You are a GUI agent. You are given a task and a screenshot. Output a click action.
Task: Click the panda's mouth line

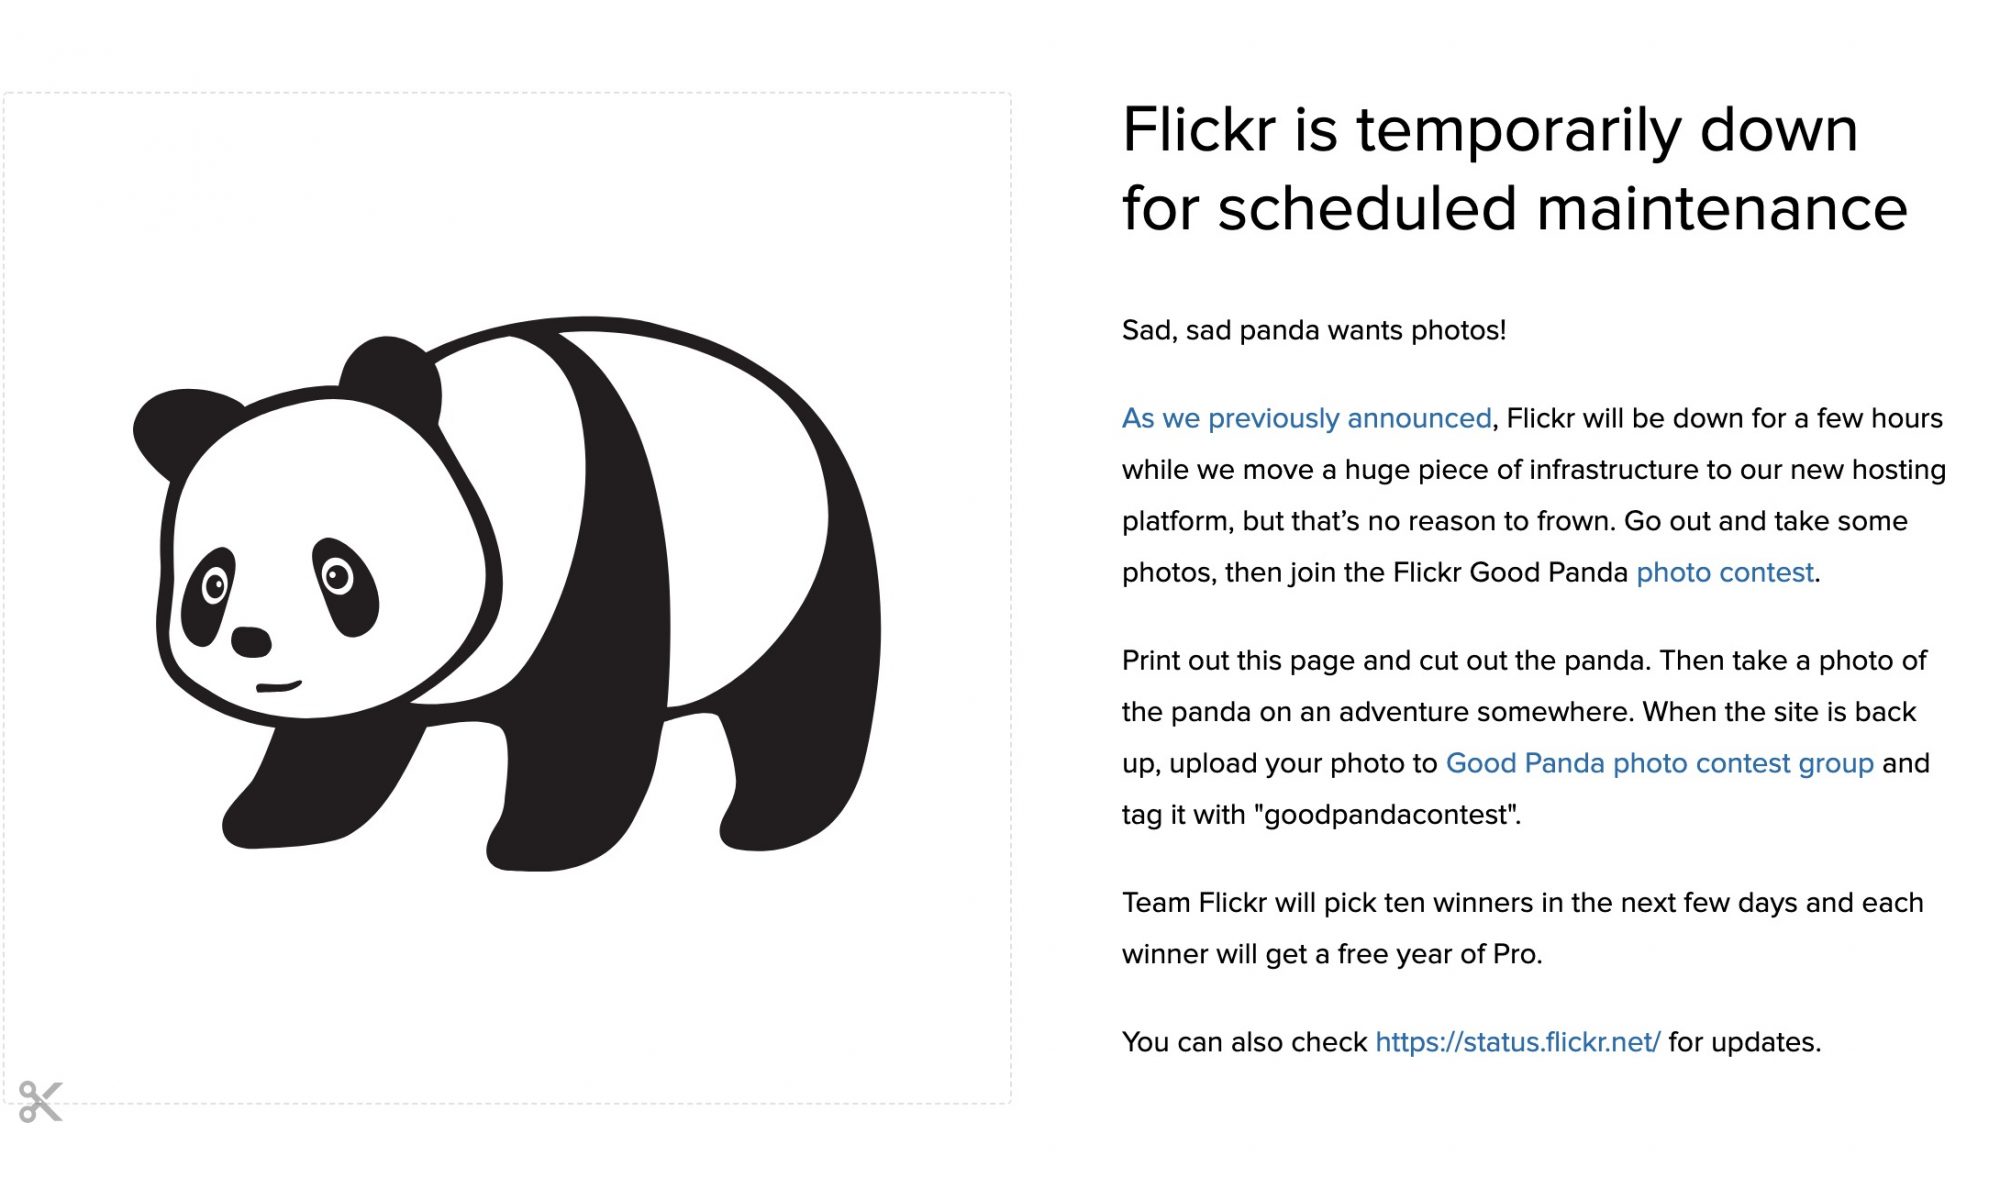pyautogui.click(x=278, y=687)
